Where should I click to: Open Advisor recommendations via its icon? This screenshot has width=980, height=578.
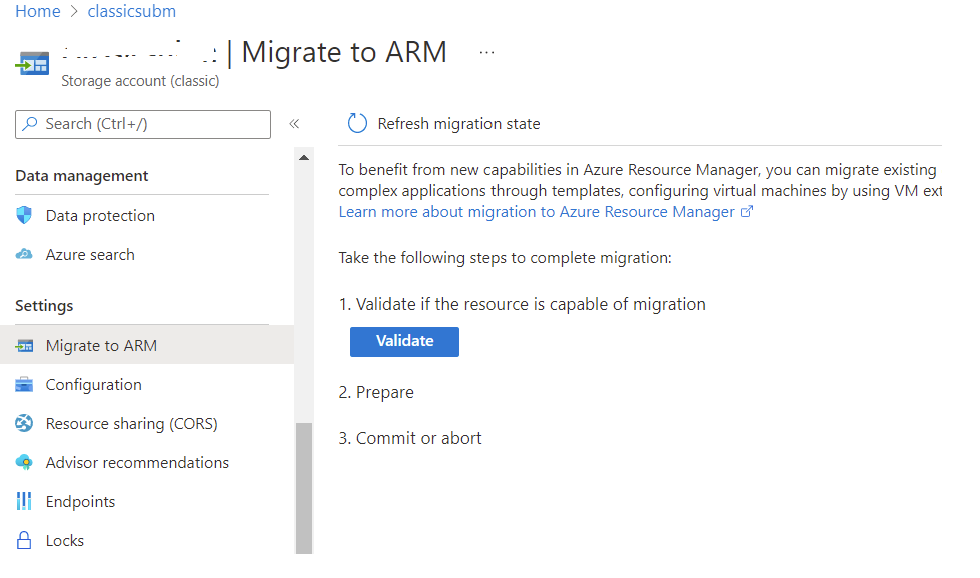tap(24, 462)
